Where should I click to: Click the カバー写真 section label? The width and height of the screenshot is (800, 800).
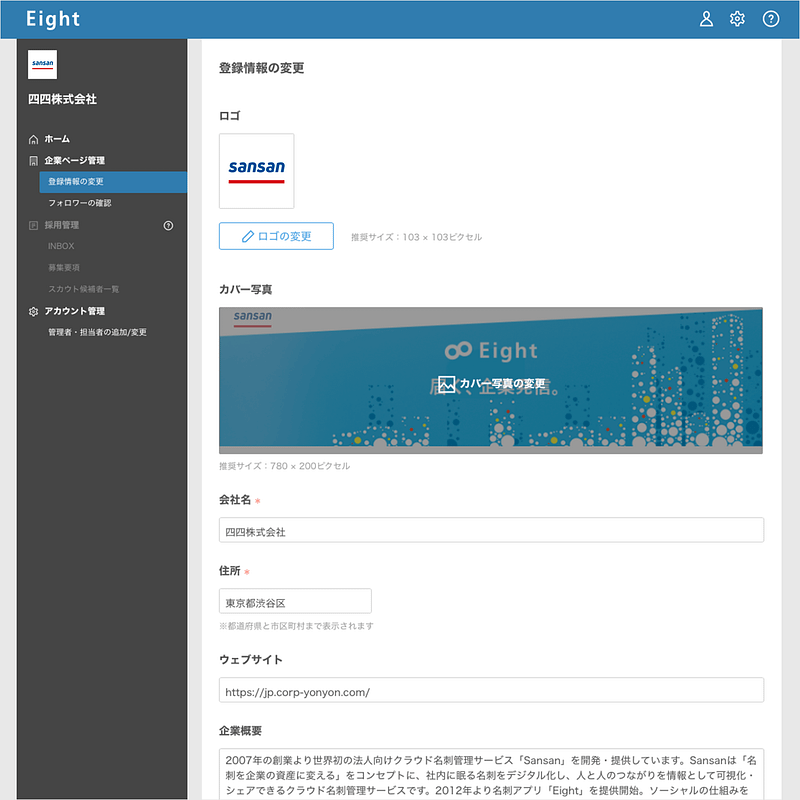point(245,290)
